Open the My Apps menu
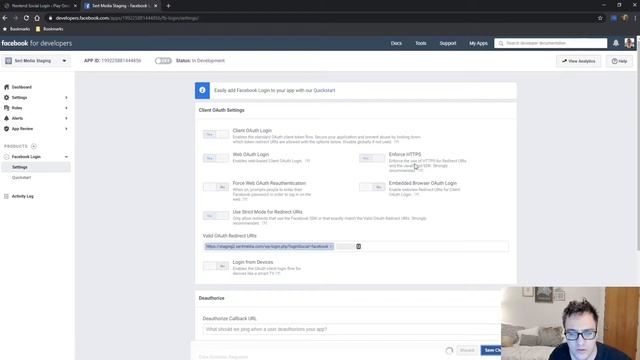Viewport: 640px width, 360px height. 478,43
